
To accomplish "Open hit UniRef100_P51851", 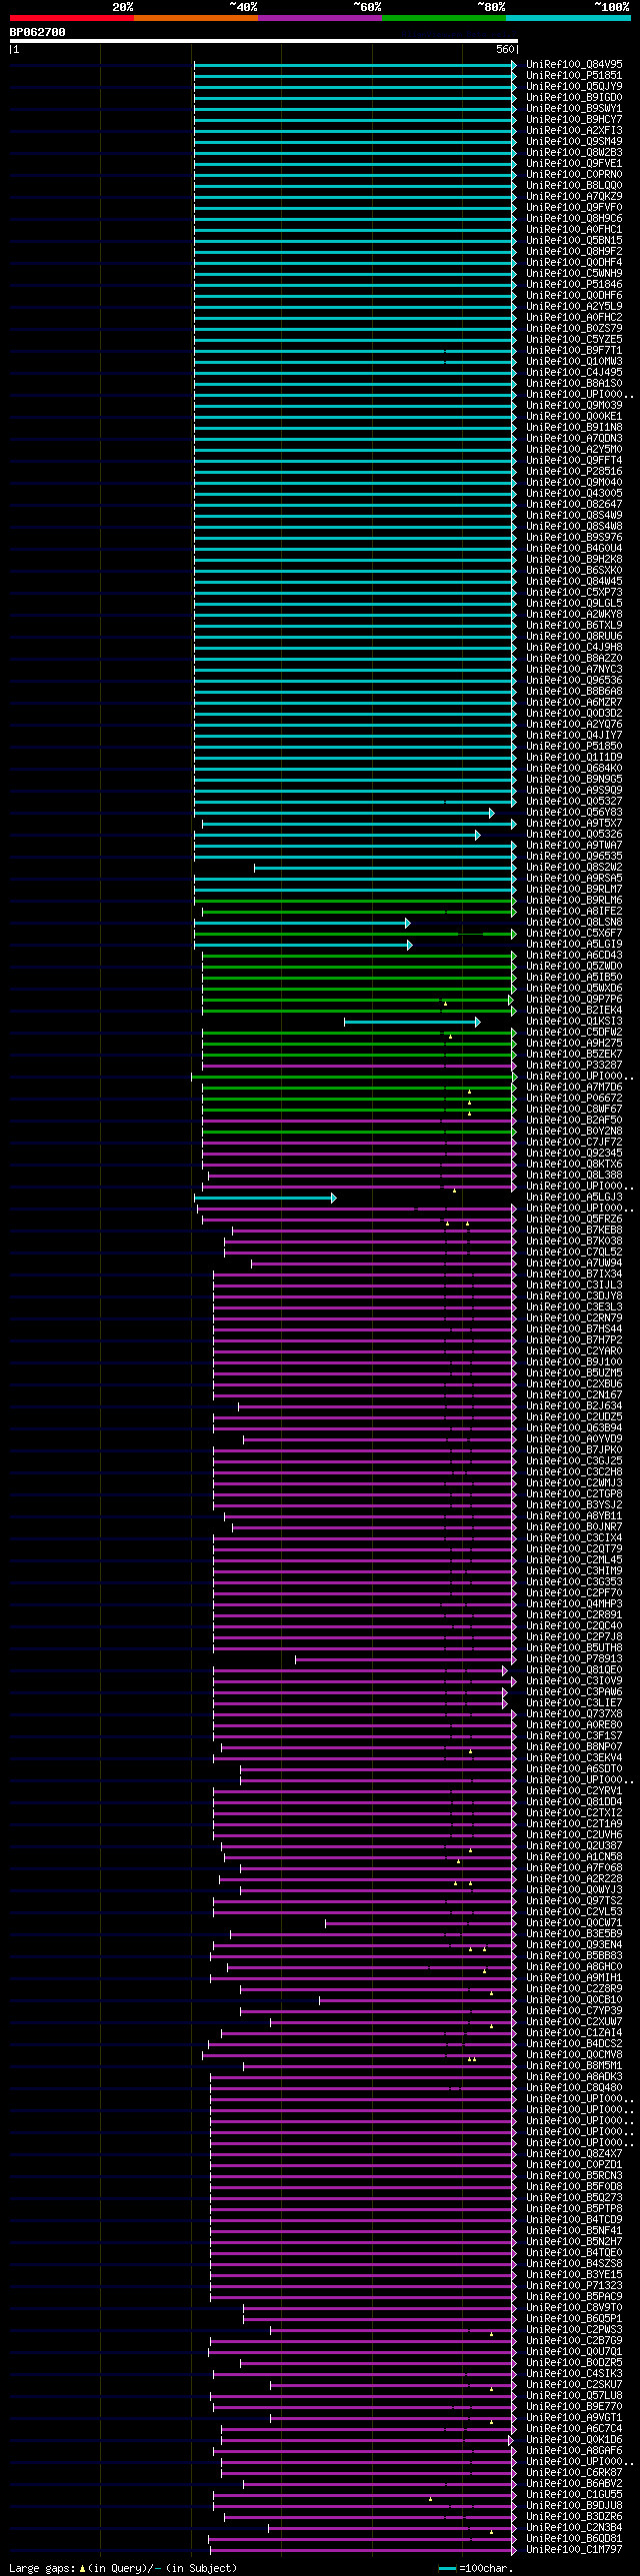I will 574,76.
